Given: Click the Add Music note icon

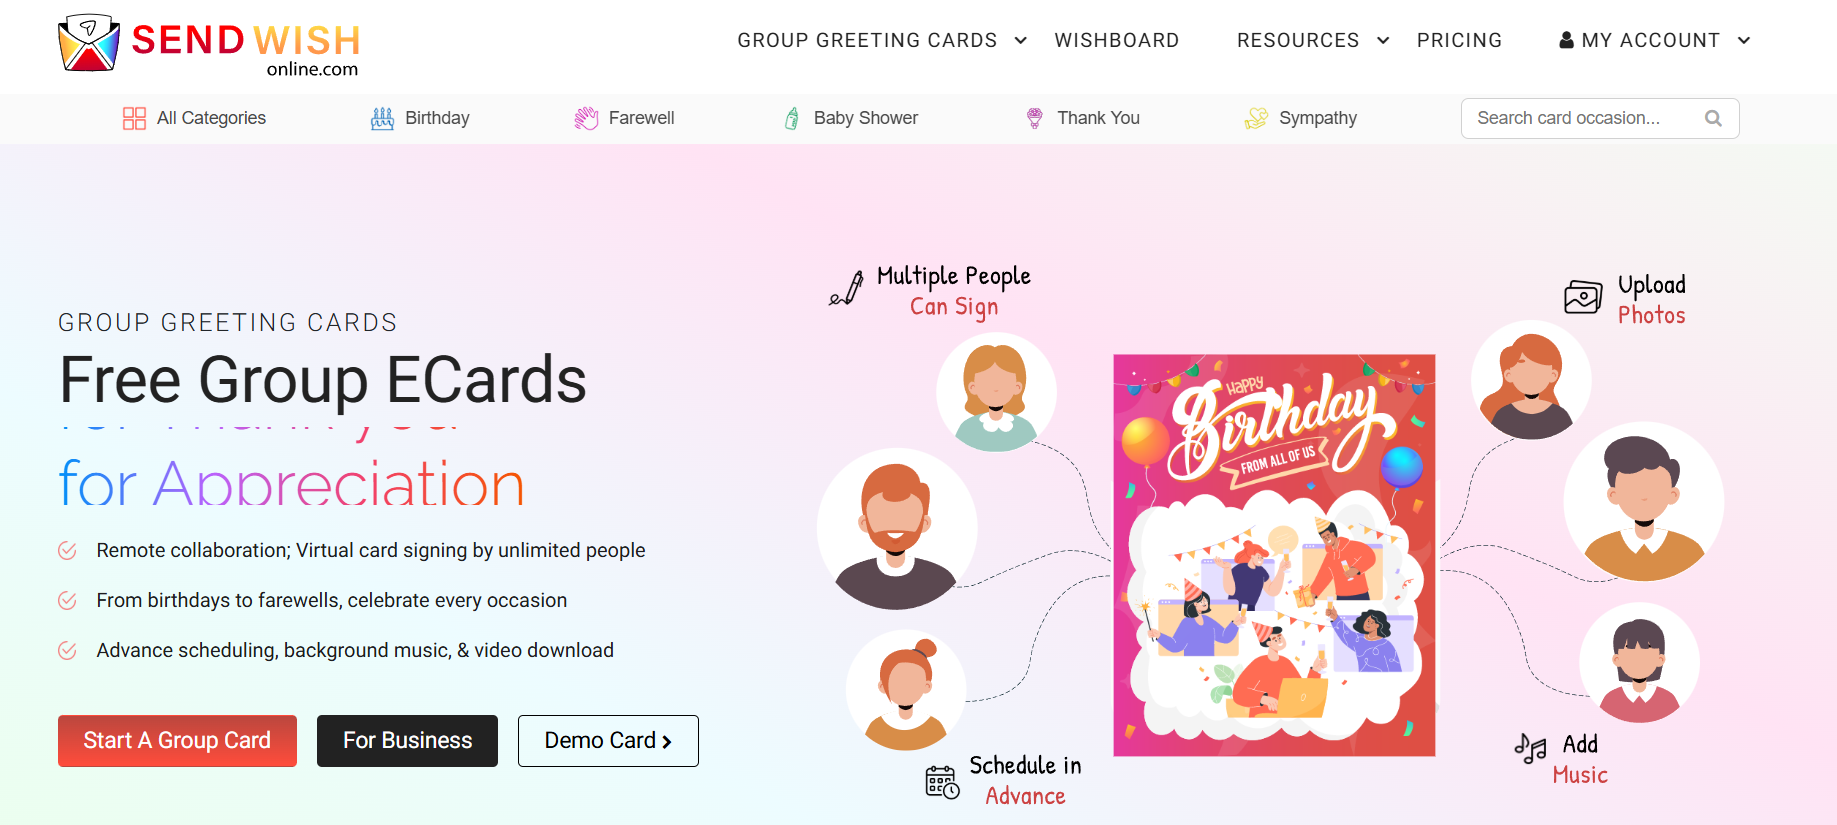Looking at the screenshot, I should [1530, 747].
